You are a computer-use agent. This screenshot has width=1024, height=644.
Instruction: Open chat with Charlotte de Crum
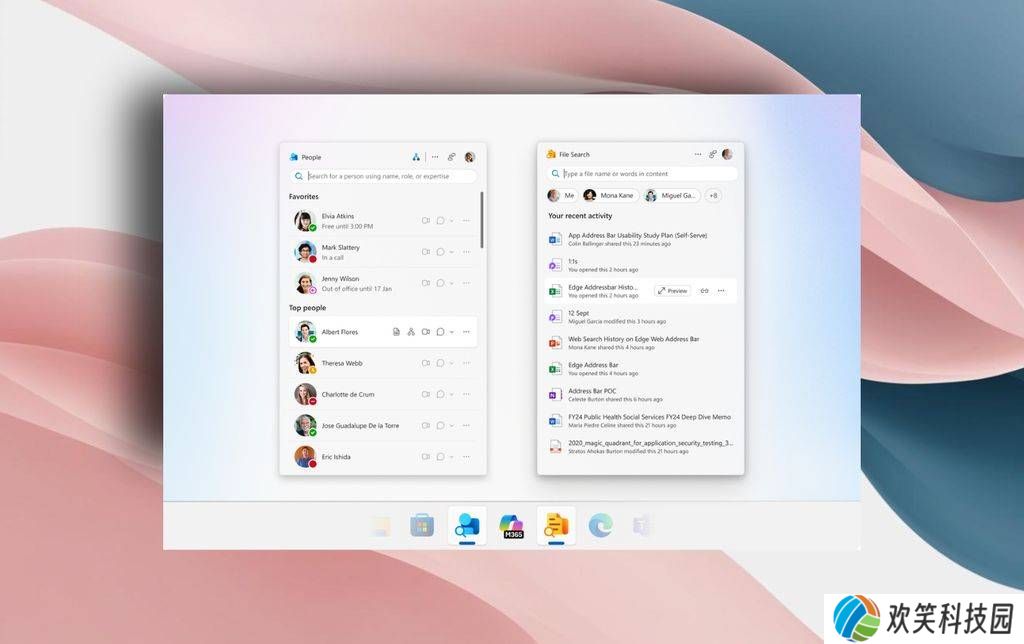tap(440, 394)
